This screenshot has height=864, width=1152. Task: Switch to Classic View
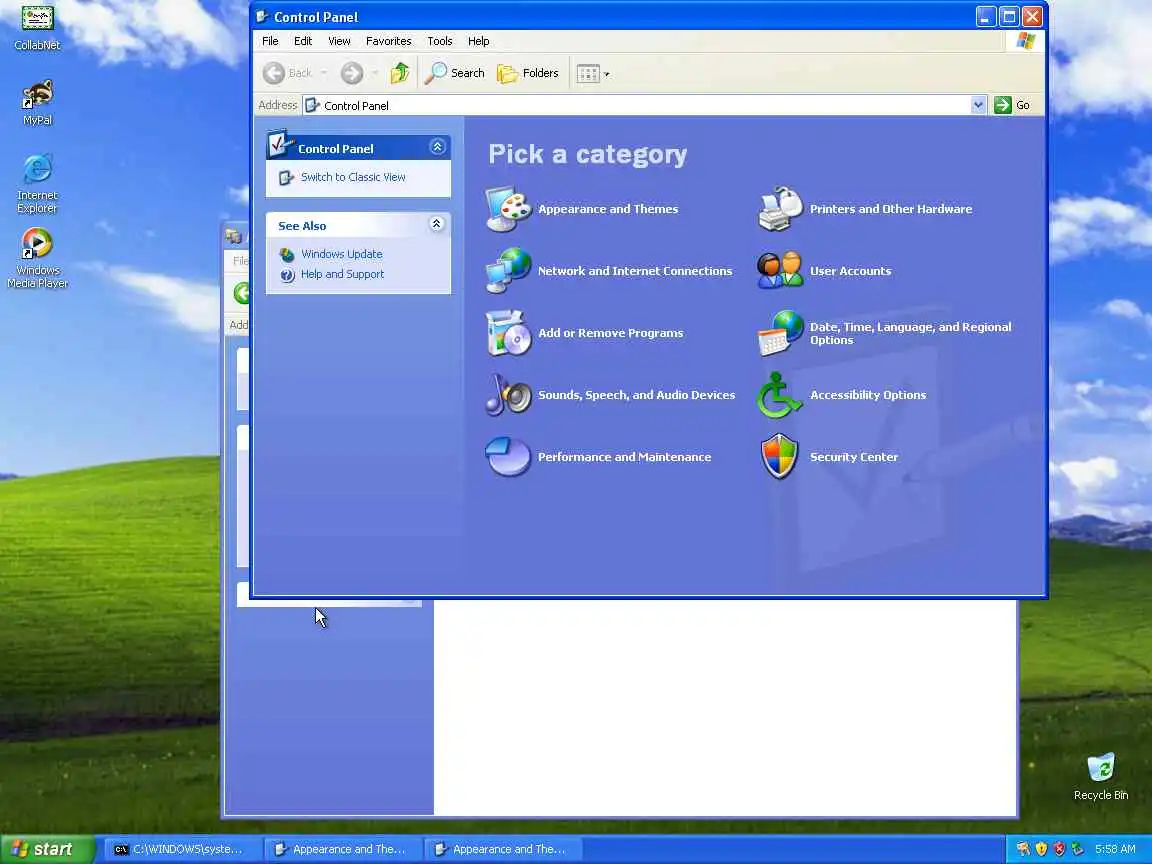(353, 177)
